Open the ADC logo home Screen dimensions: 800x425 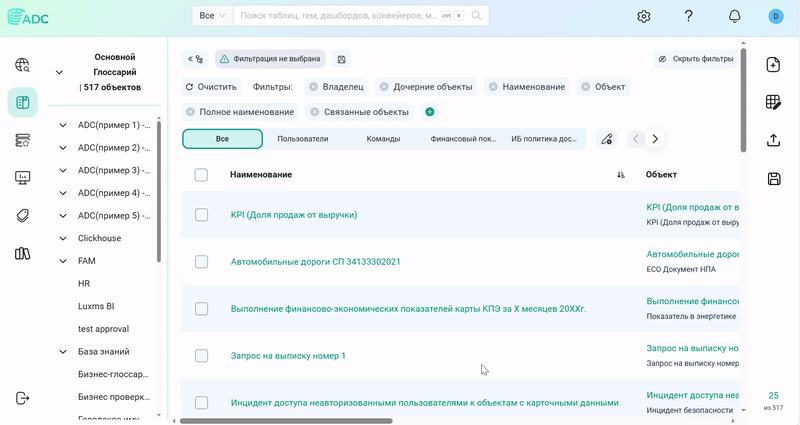28,17
